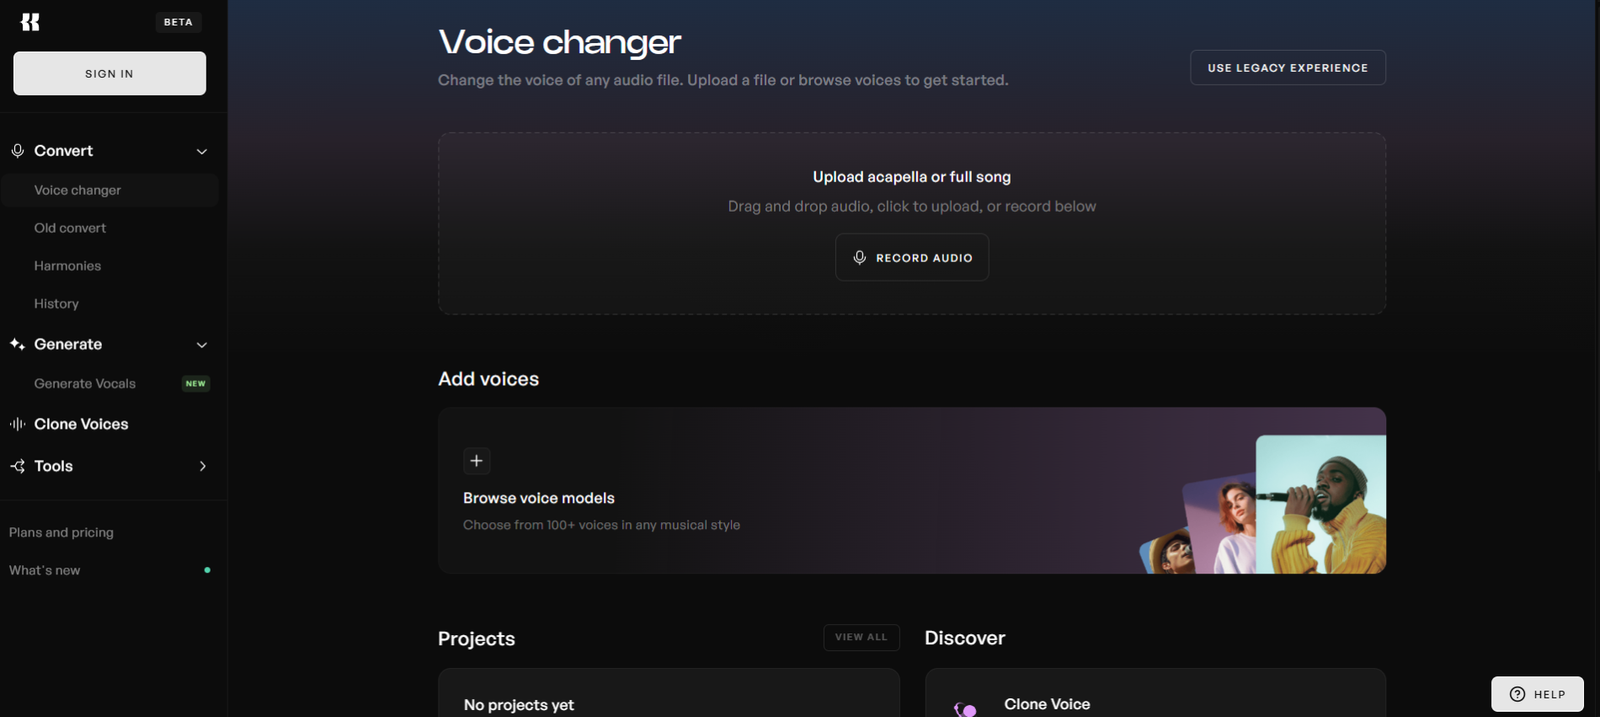The height and width of the screenshot is (717, 1600).
Task: Click the Tools sidebar icon
Action: tap(17, 466)
